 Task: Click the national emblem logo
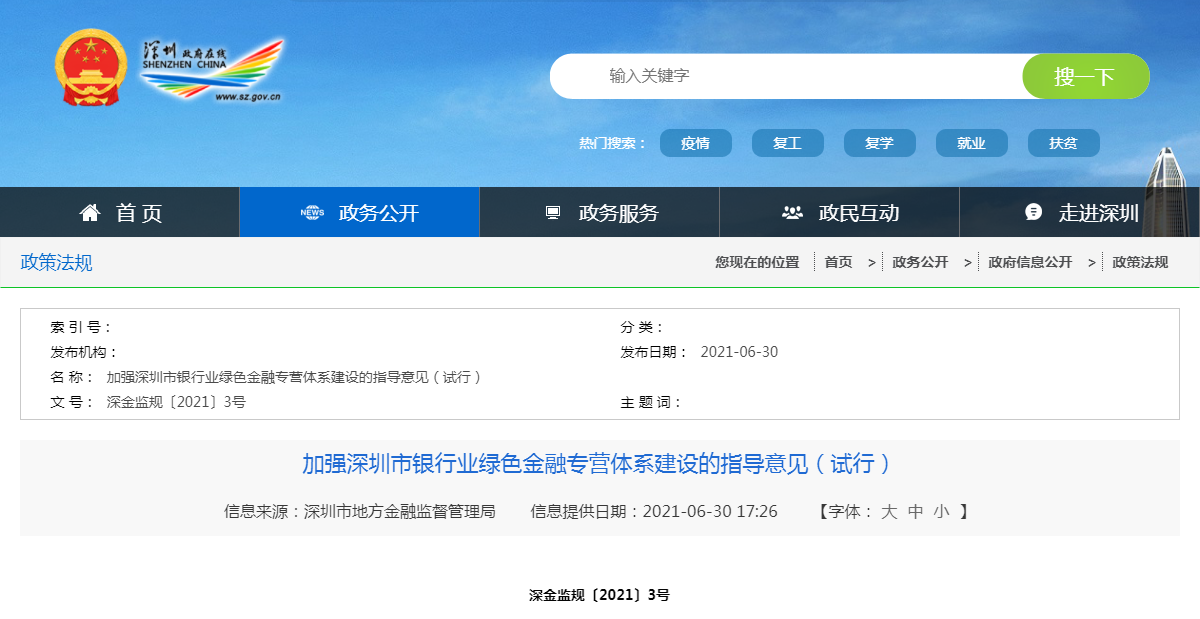coord(91,68)
